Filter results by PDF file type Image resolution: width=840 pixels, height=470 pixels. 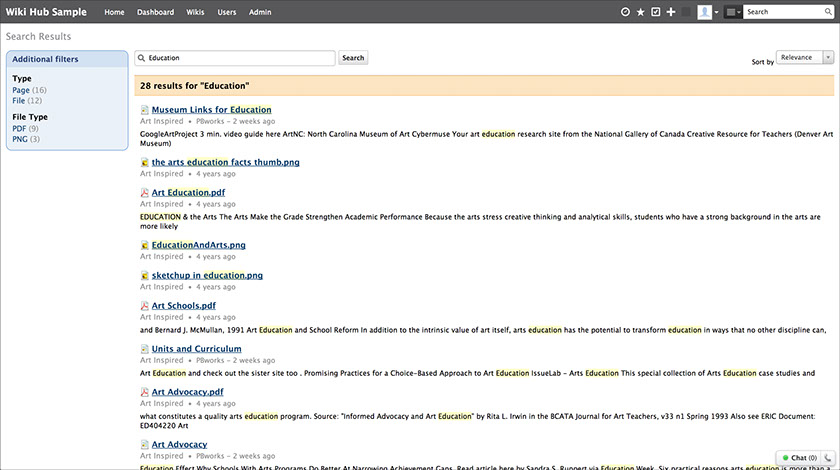pos(19,128)
